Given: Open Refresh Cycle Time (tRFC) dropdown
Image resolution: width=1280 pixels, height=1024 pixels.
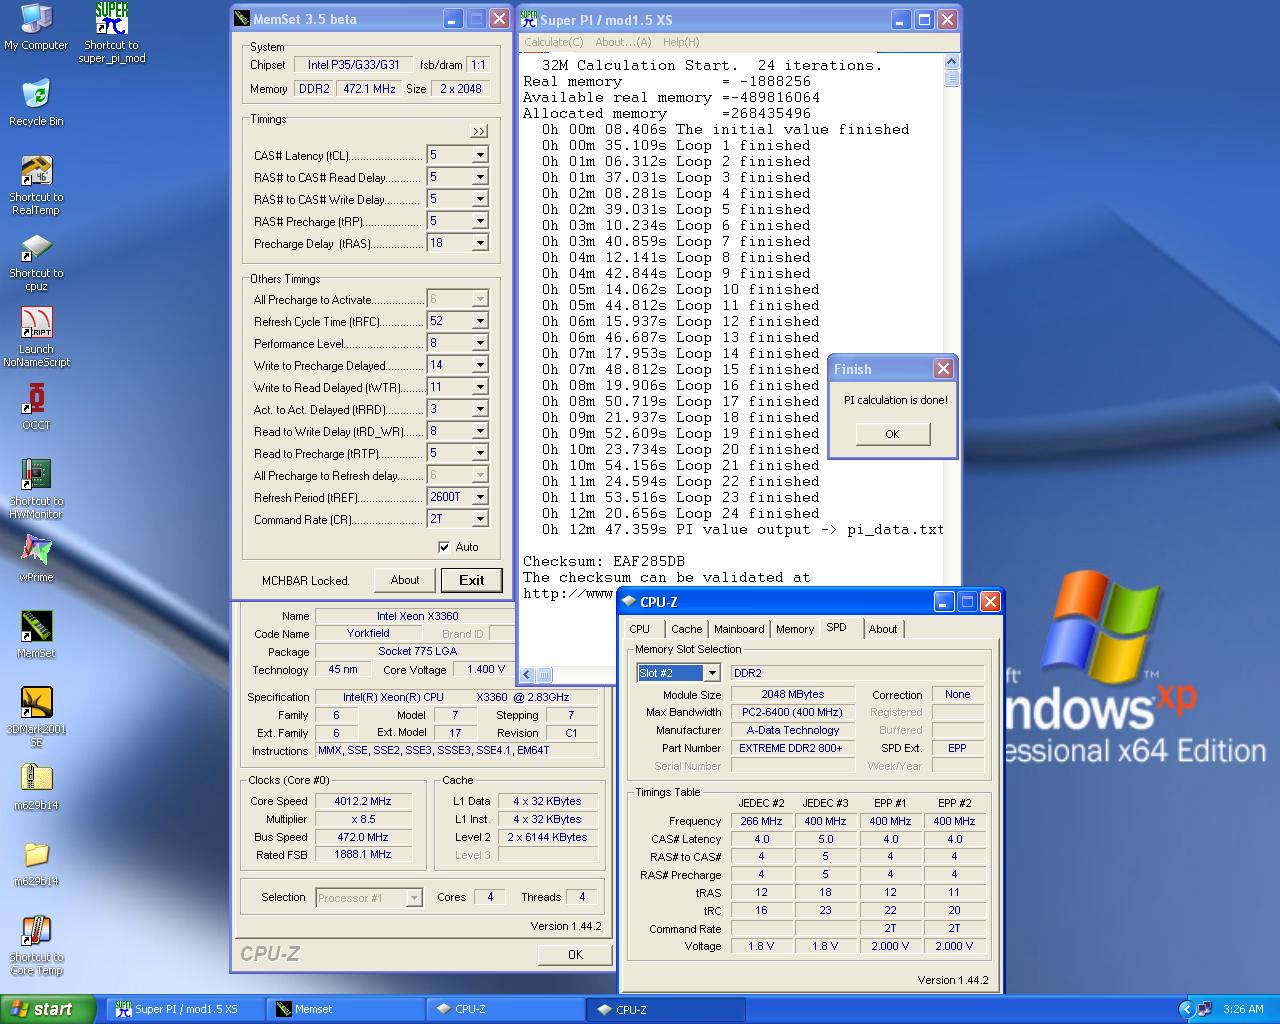Looking at the screenshot, I should pyautogui.click(x=480, y=321).
